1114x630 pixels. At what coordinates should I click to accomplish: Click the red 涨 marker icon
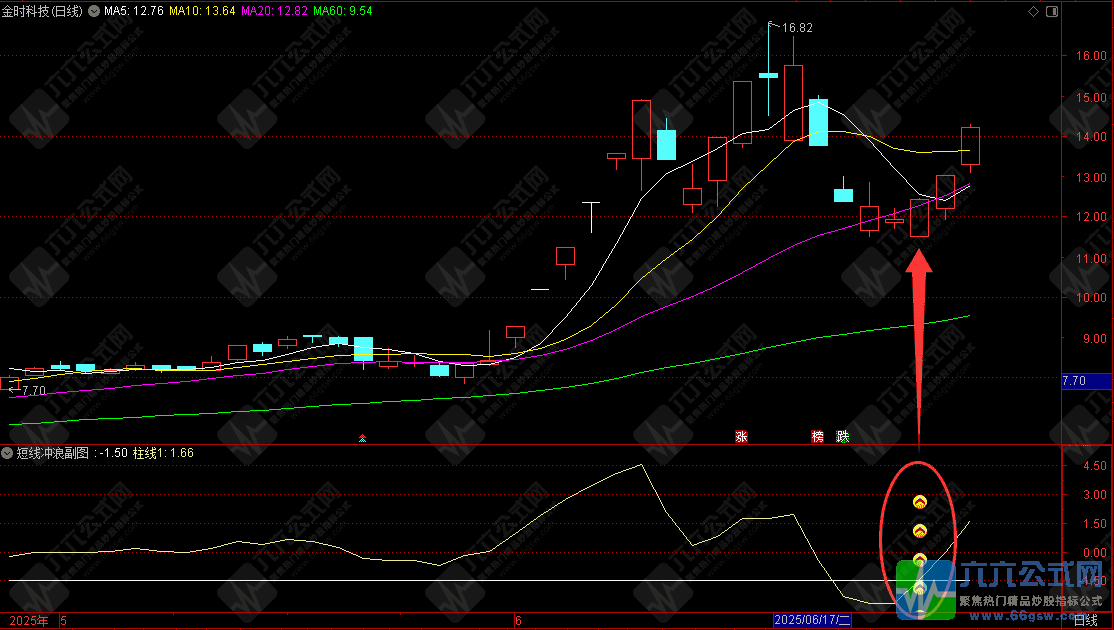pos(742,437)
